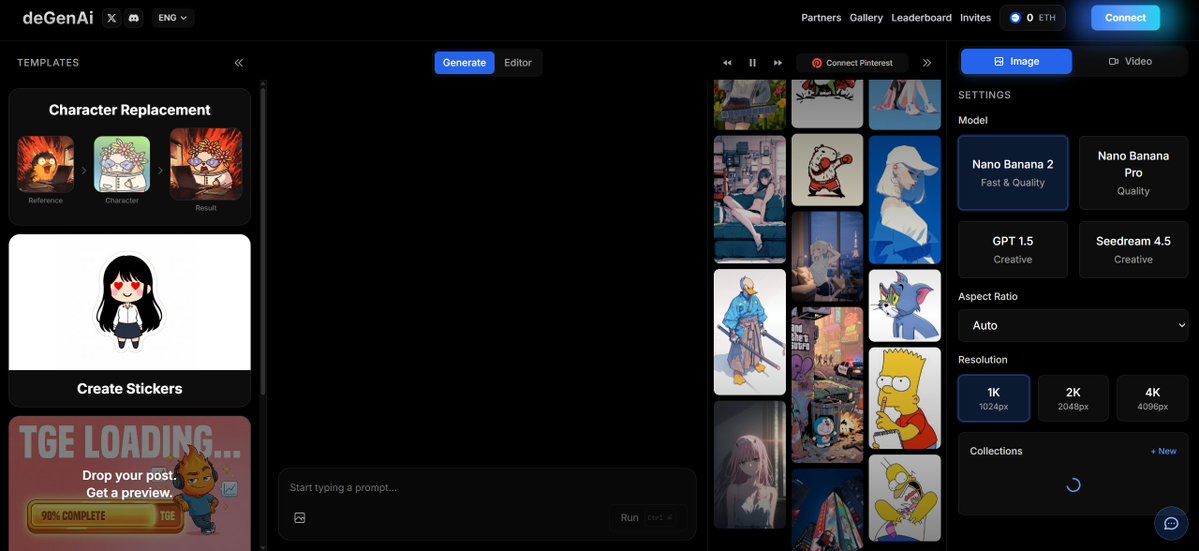Click + New in Collections
Screen dimensions: 1199x551
click(x=1163, y=452)
